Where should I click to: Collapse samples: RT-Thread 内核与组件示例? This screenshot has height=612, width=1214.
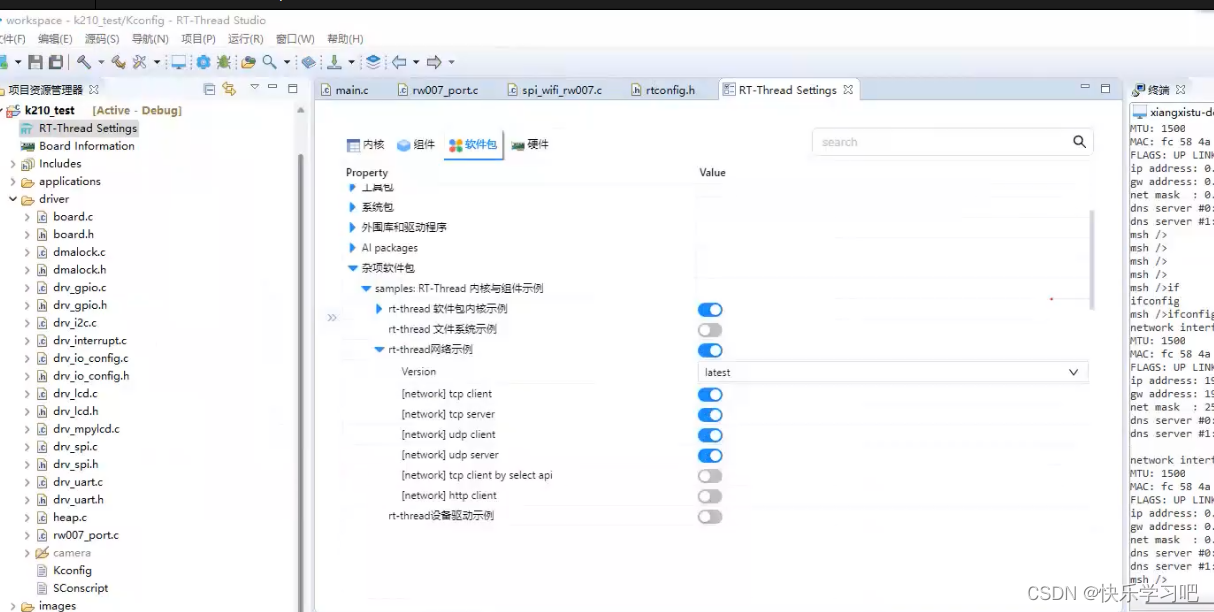(366, 288)
